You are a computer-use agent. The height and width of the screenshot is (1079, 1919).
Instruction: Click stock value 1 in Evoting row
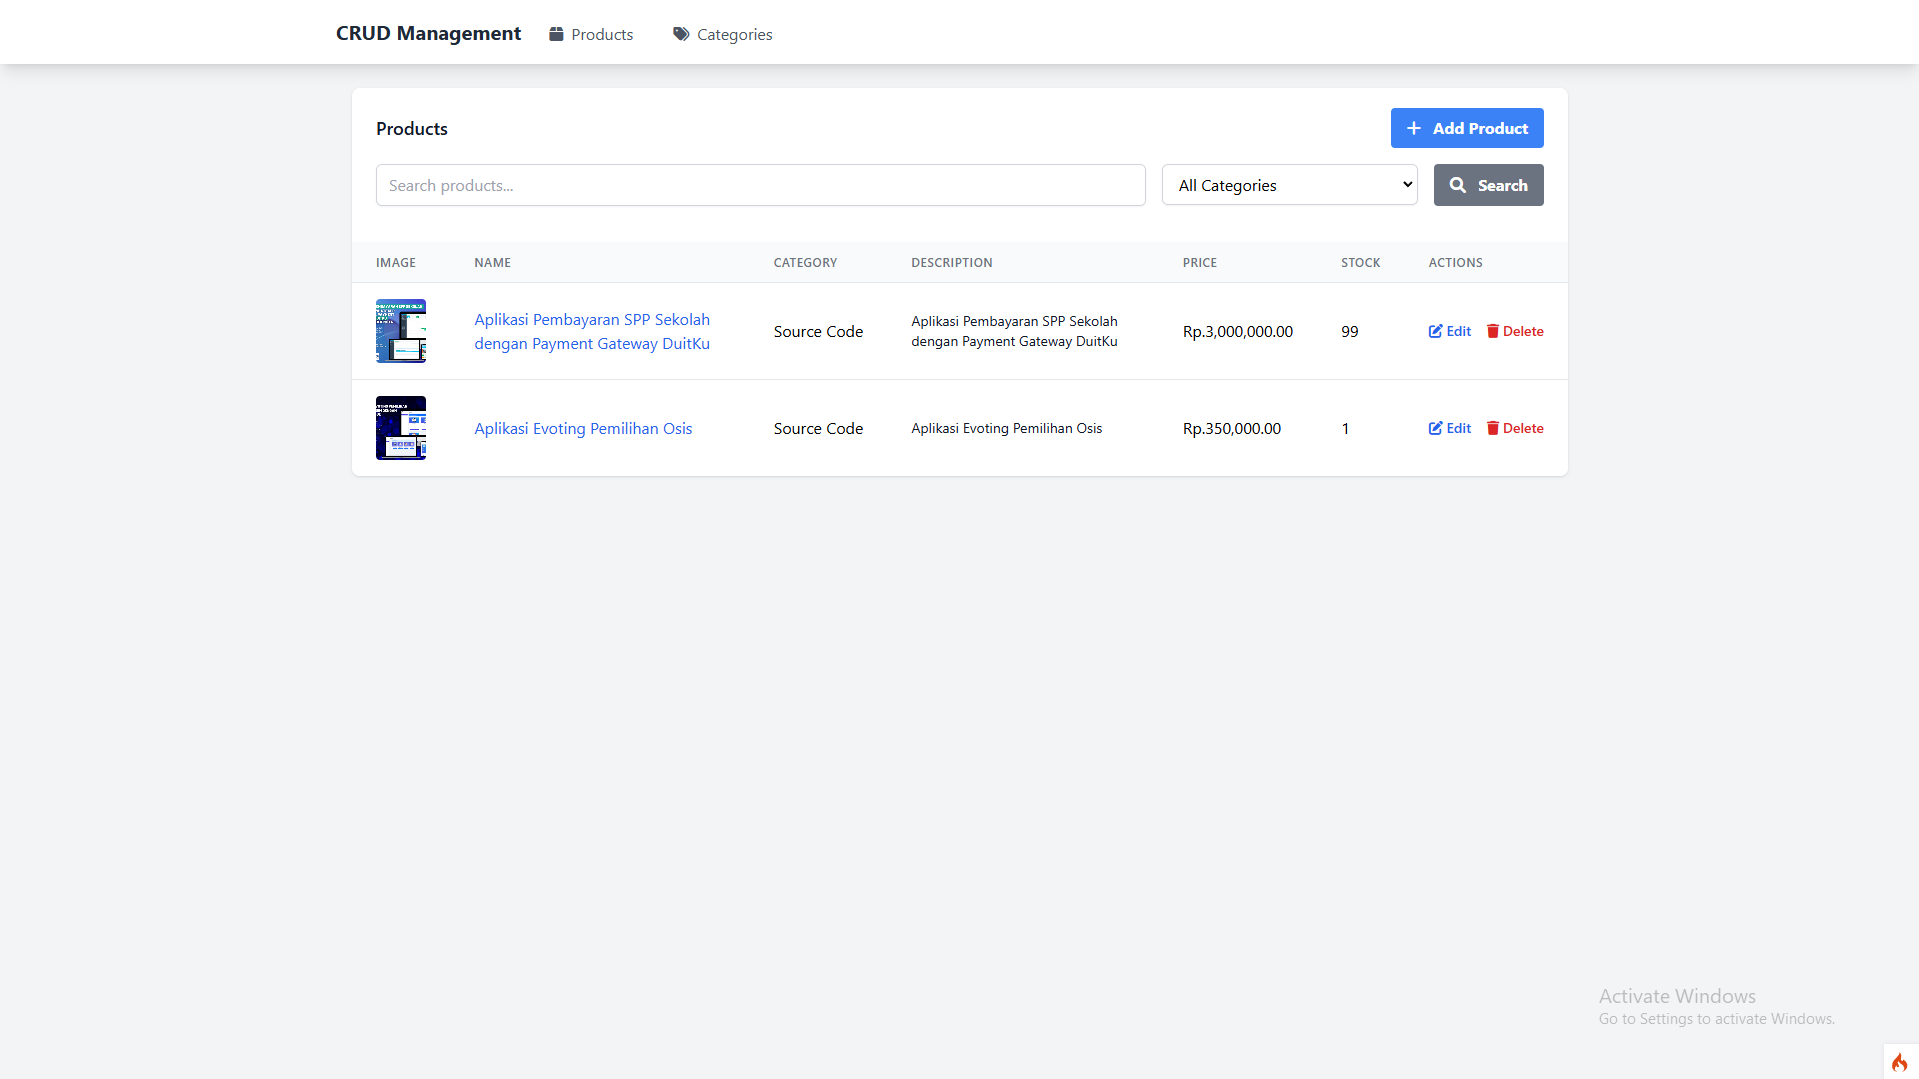1345,428
